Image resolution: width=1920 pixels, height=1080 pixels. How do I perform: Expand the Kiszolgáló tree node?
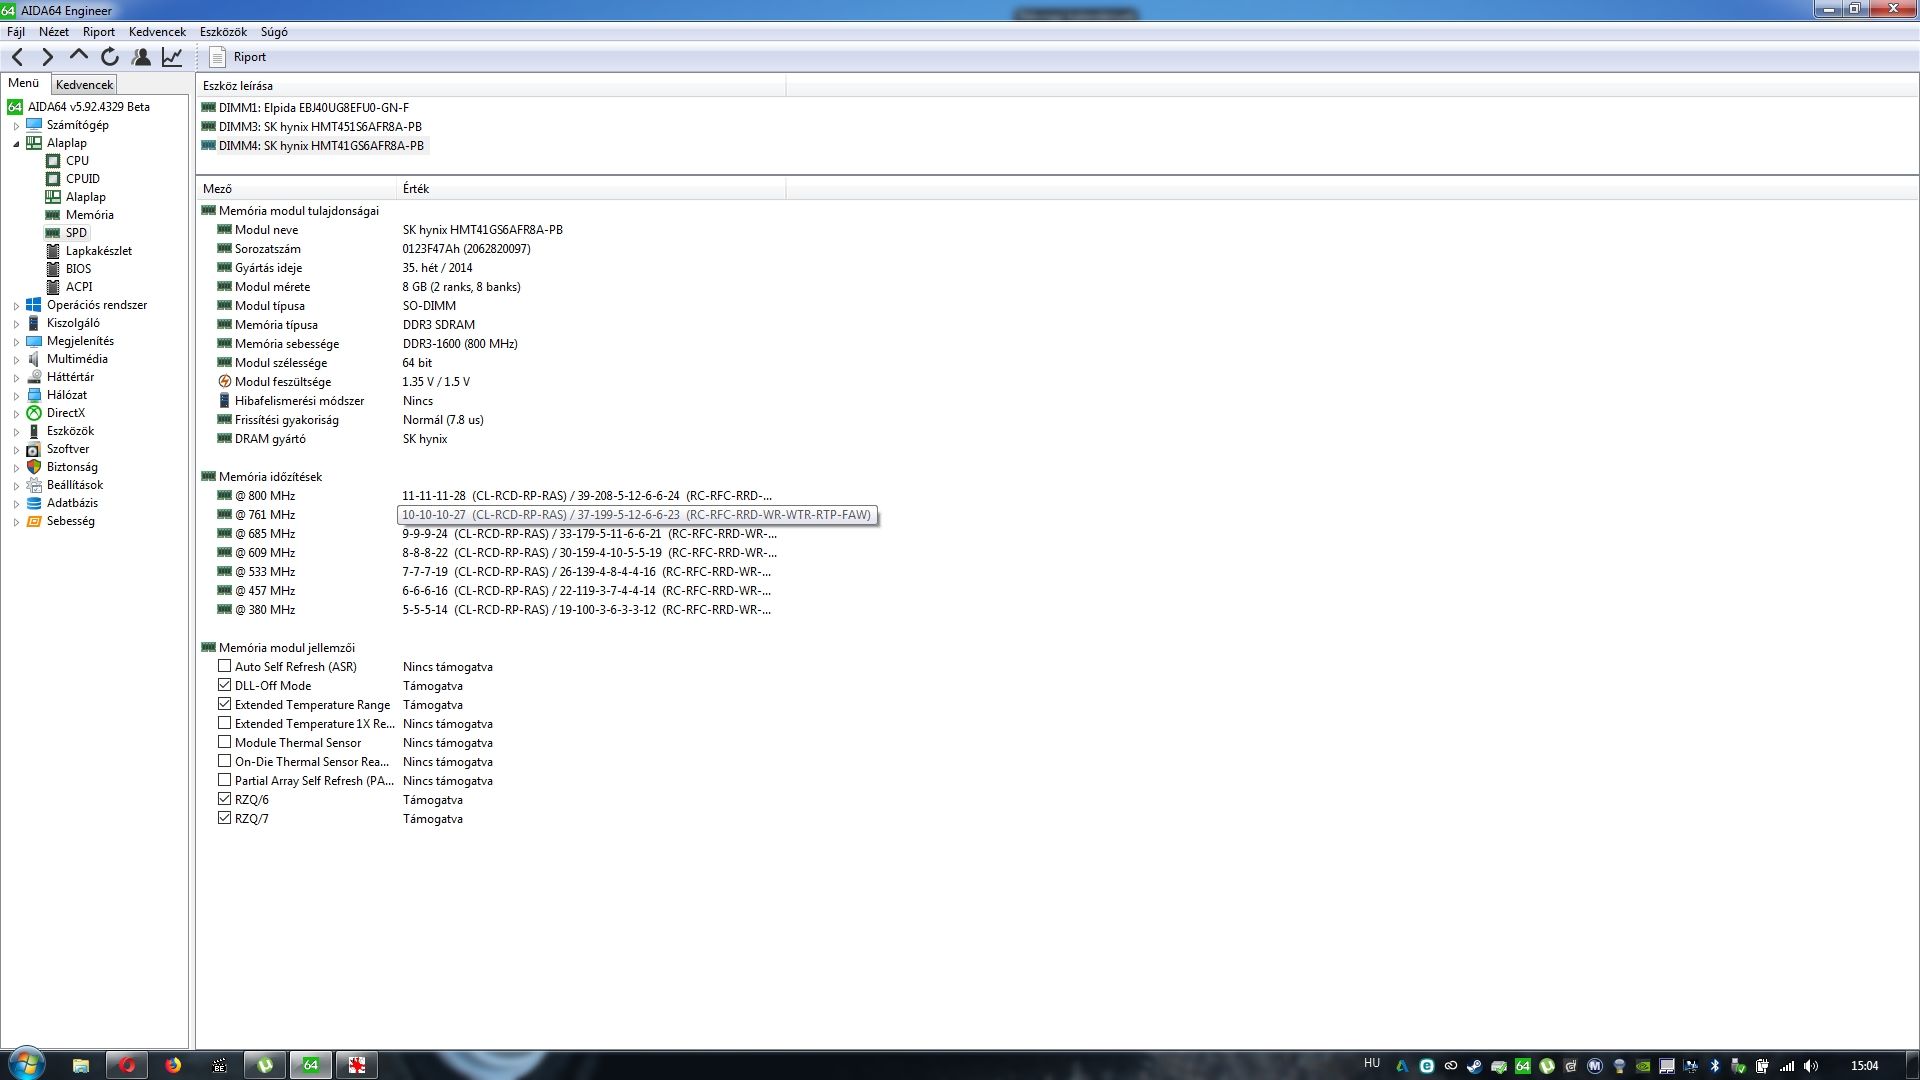(16, 324)
